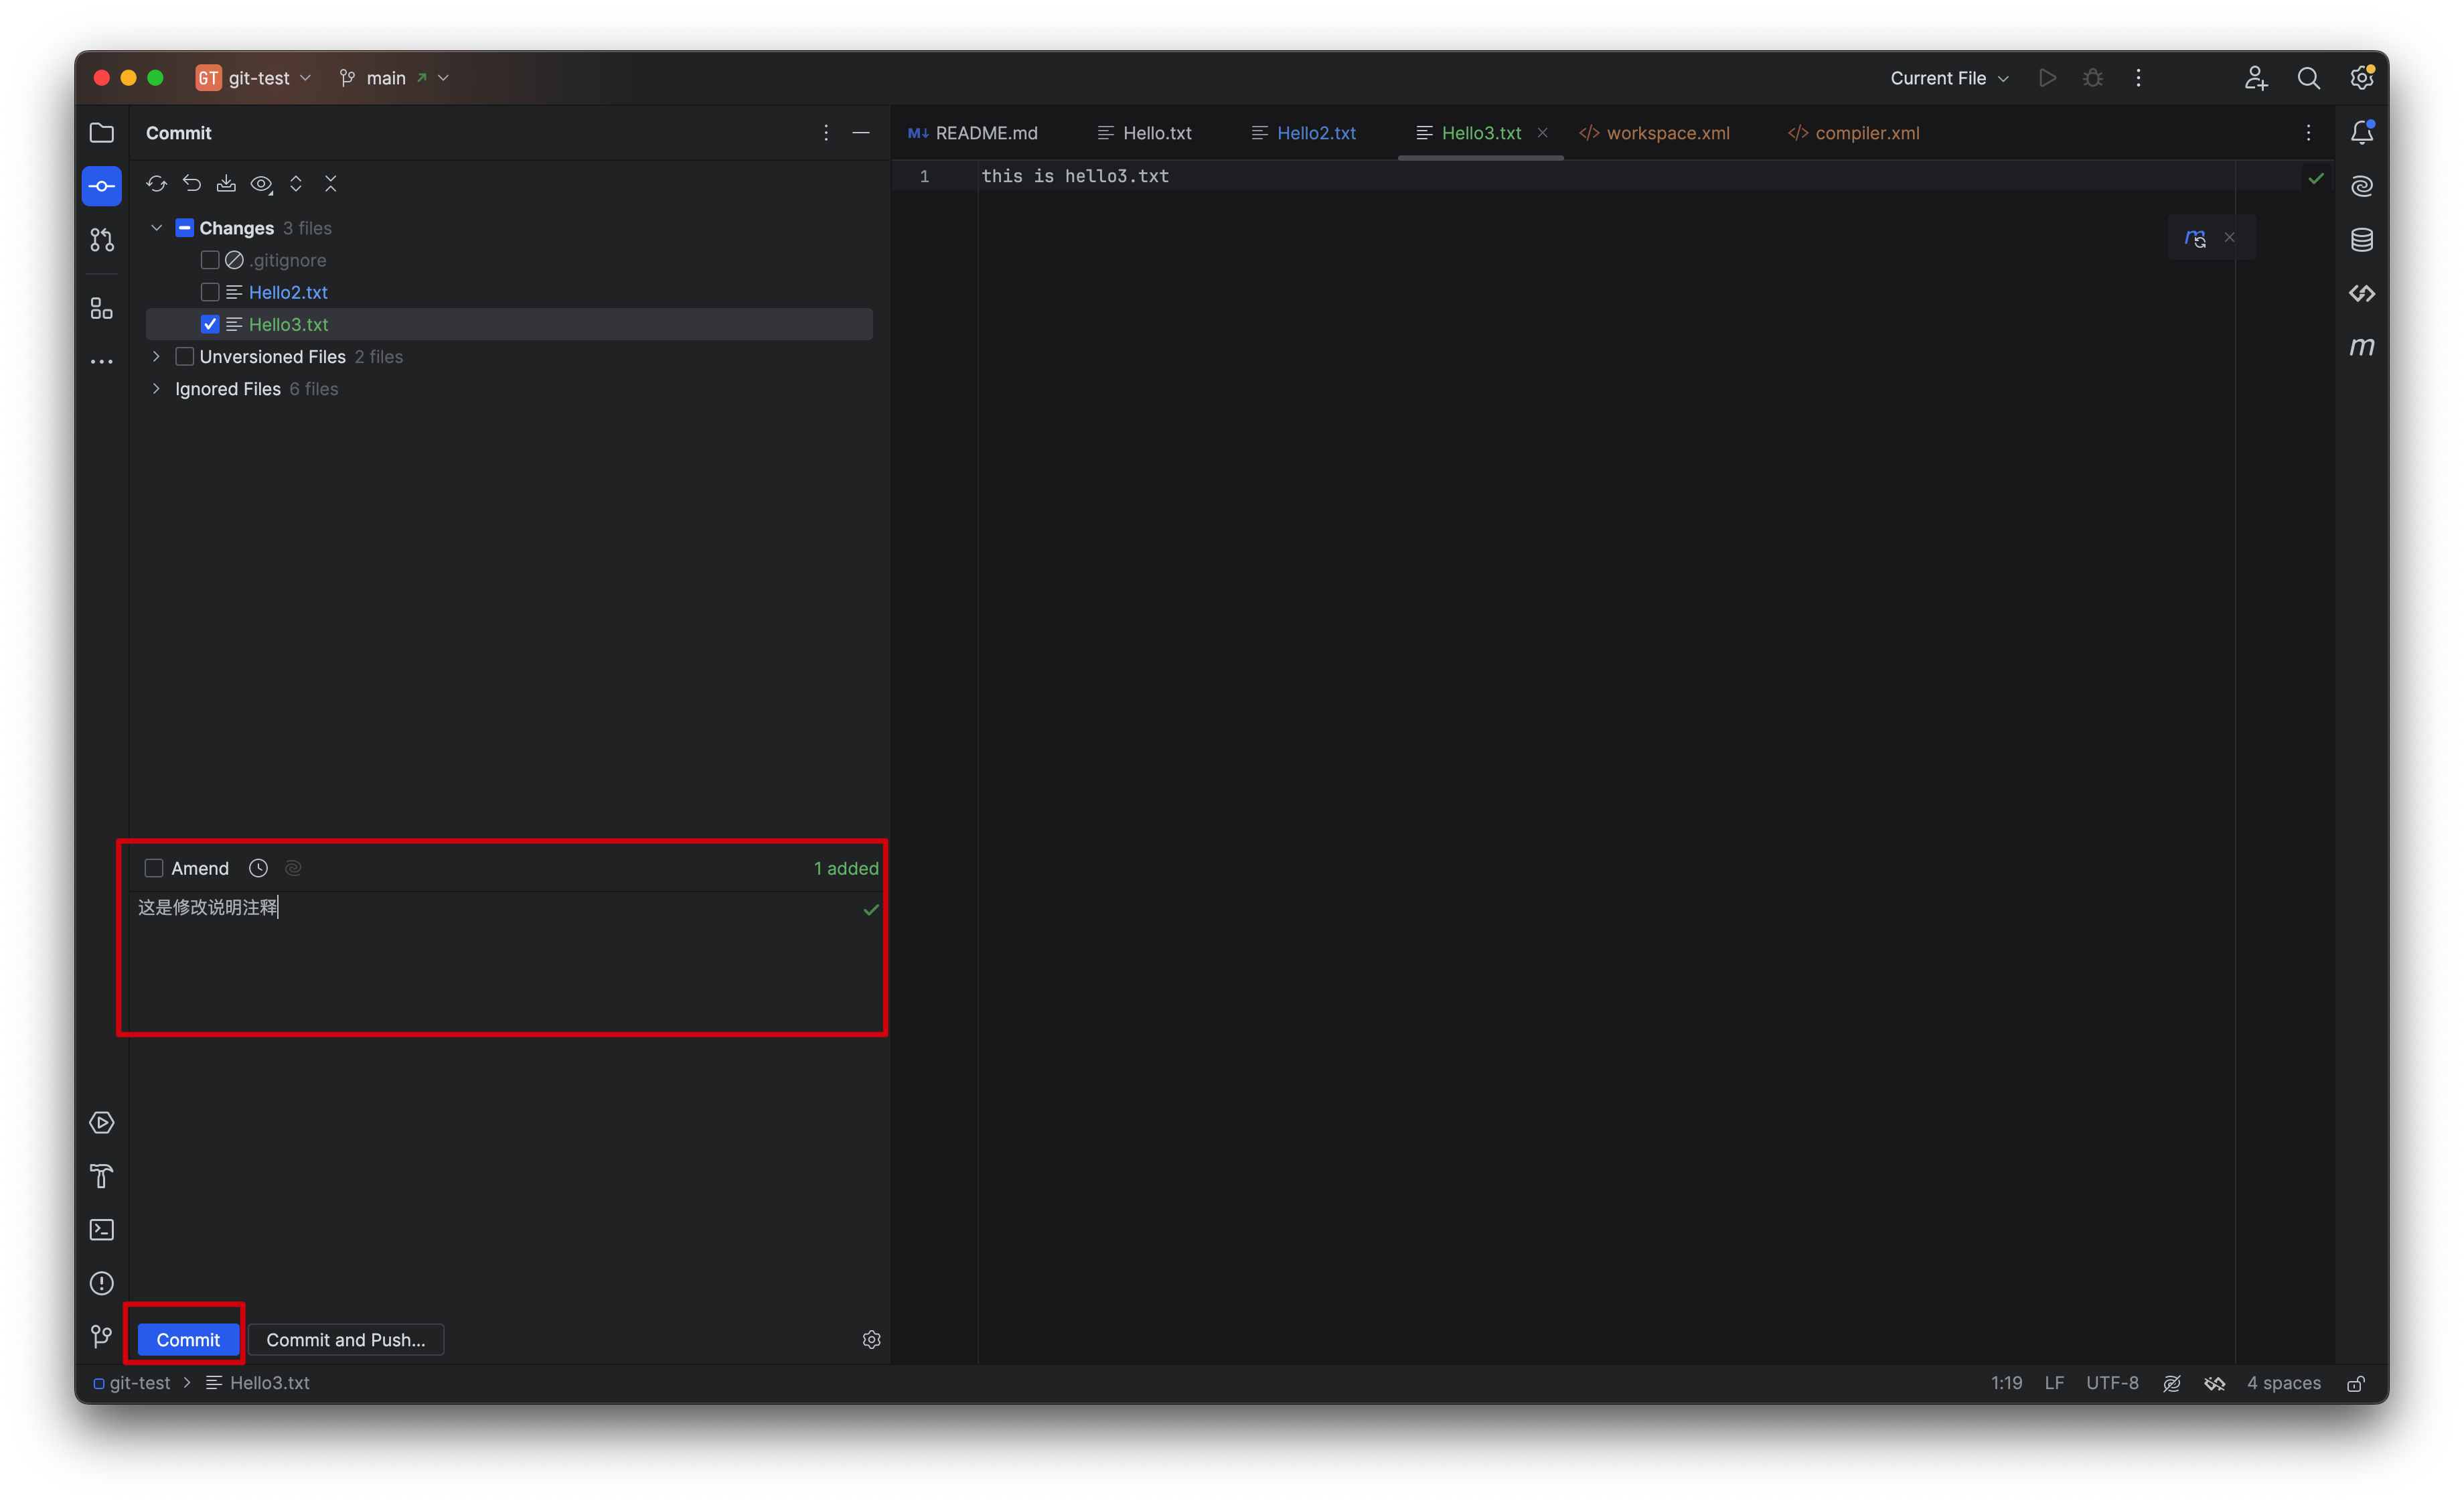This screenshot has width=2464, height=1503.
Task: Open the Terminal tool window icon
Action: [101, 1229]
